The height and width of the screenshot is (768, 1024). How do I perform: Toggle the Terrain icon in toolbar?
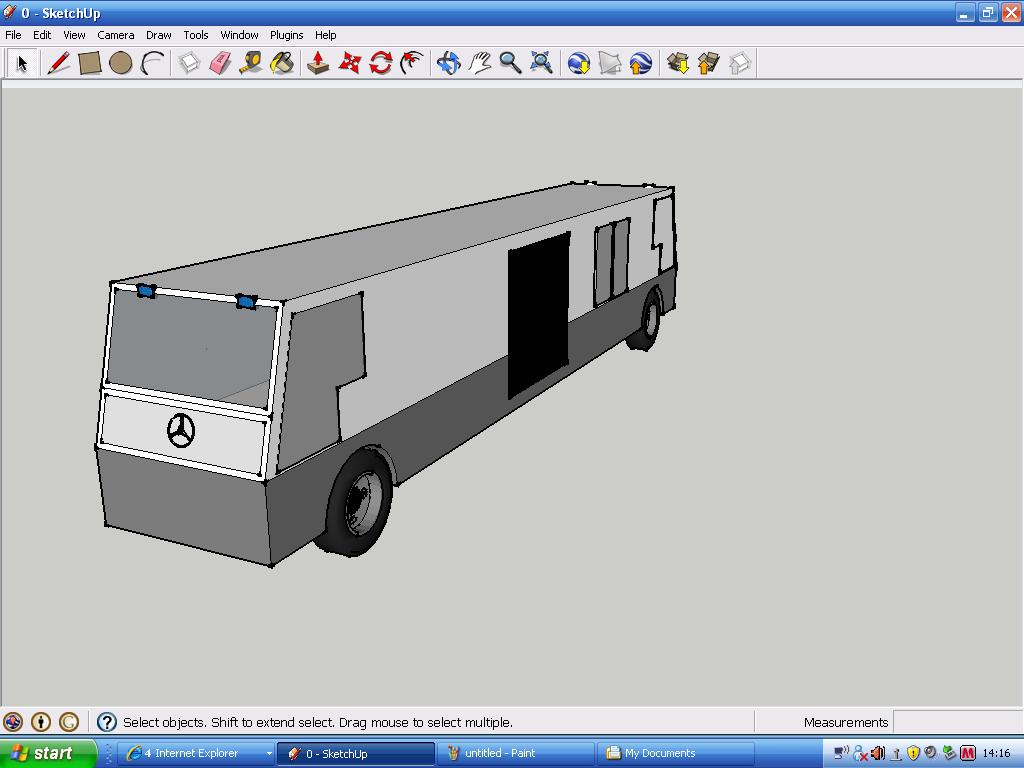point(609,63)
